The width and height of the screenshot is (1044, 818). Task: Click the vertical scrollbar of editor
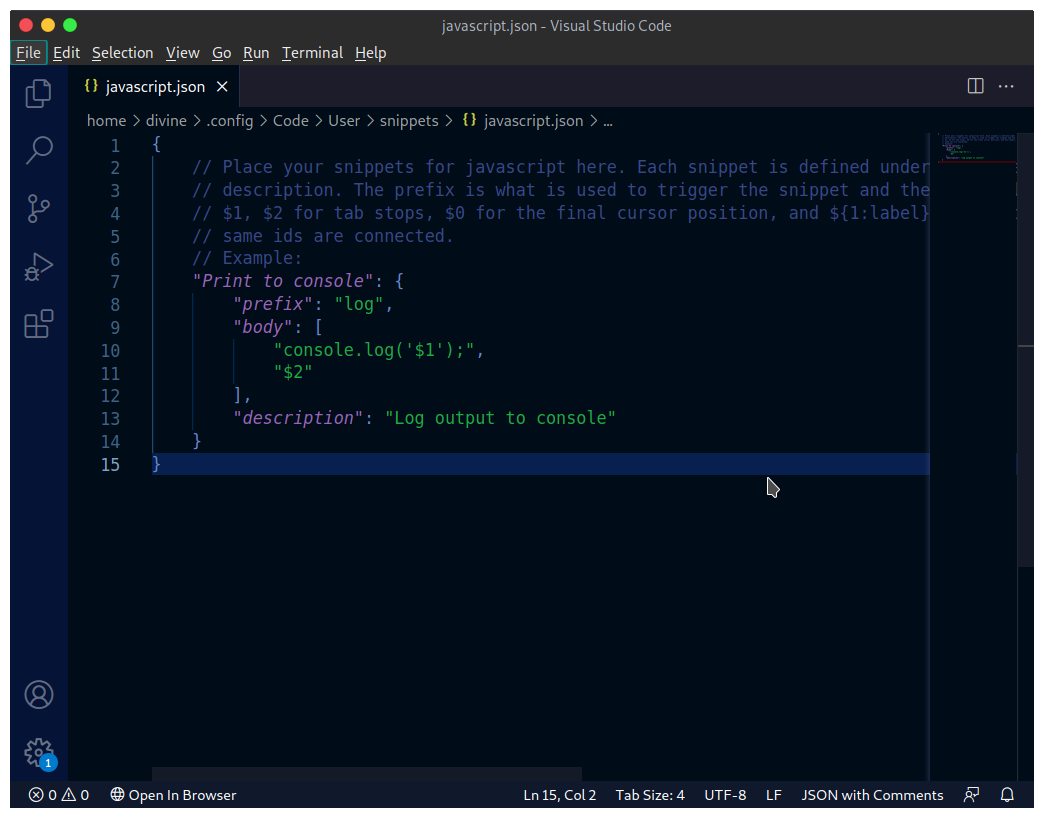pyautogui.click(x=1025, y=349)
